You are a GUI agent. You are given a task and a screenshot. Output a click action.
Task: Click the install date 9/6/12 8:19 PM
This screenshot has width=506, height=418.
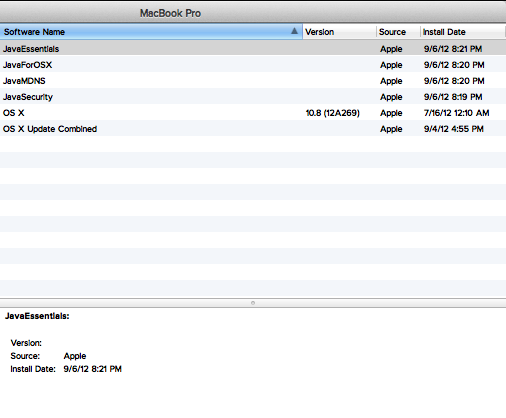pos(453,97)
